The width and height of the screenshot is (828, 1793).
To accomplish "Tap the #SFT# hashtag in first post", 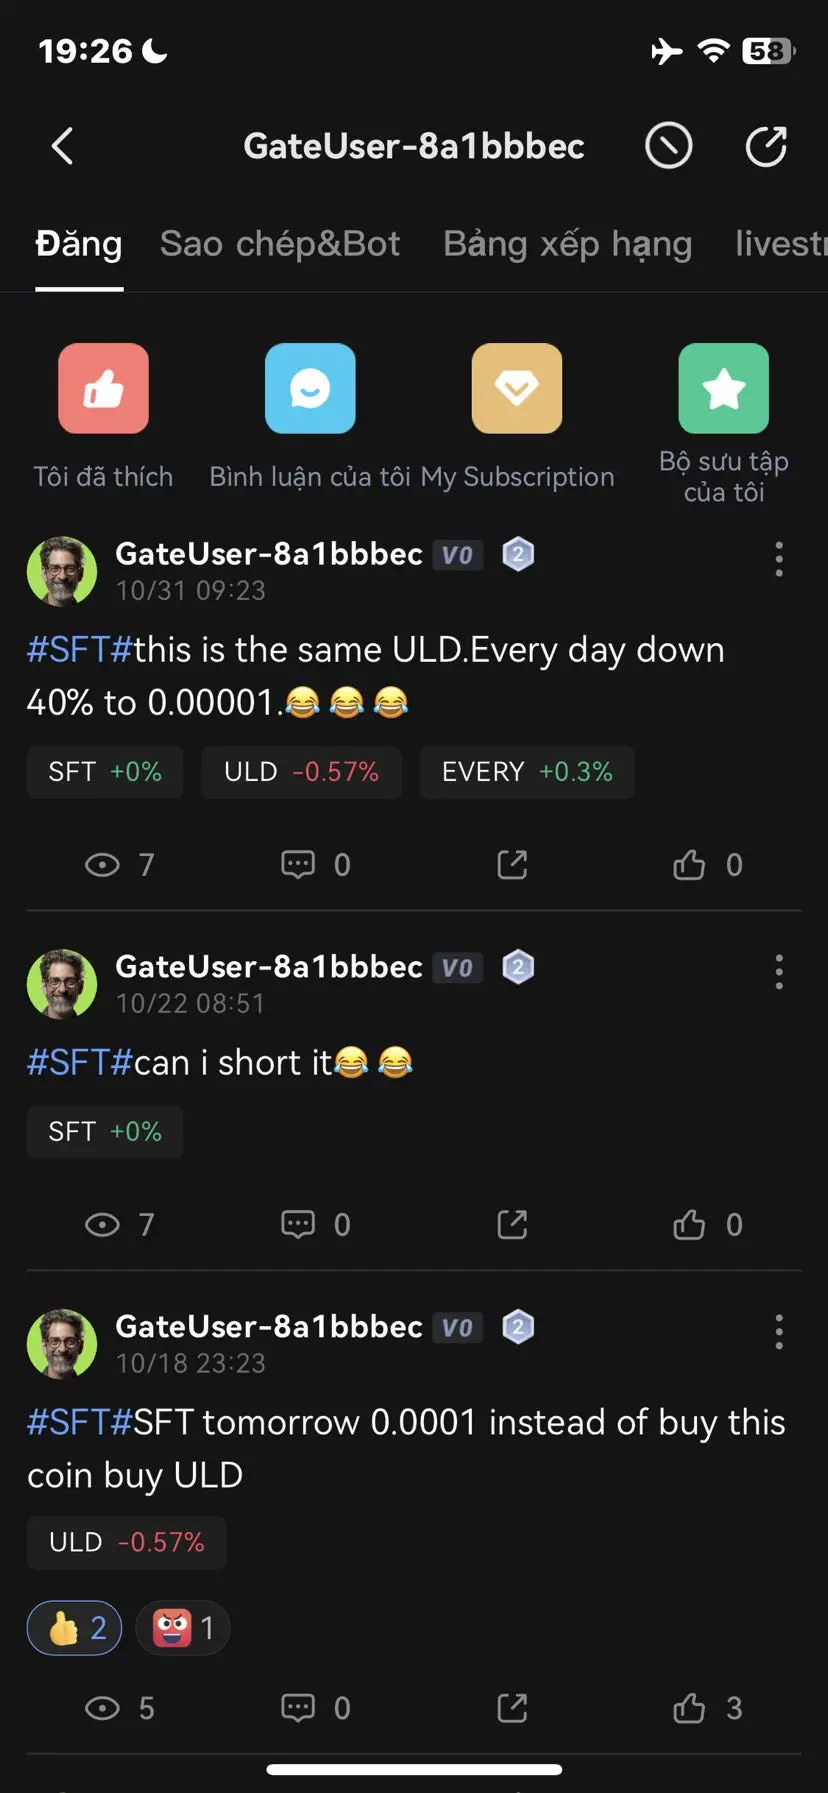I will [79, 650].
